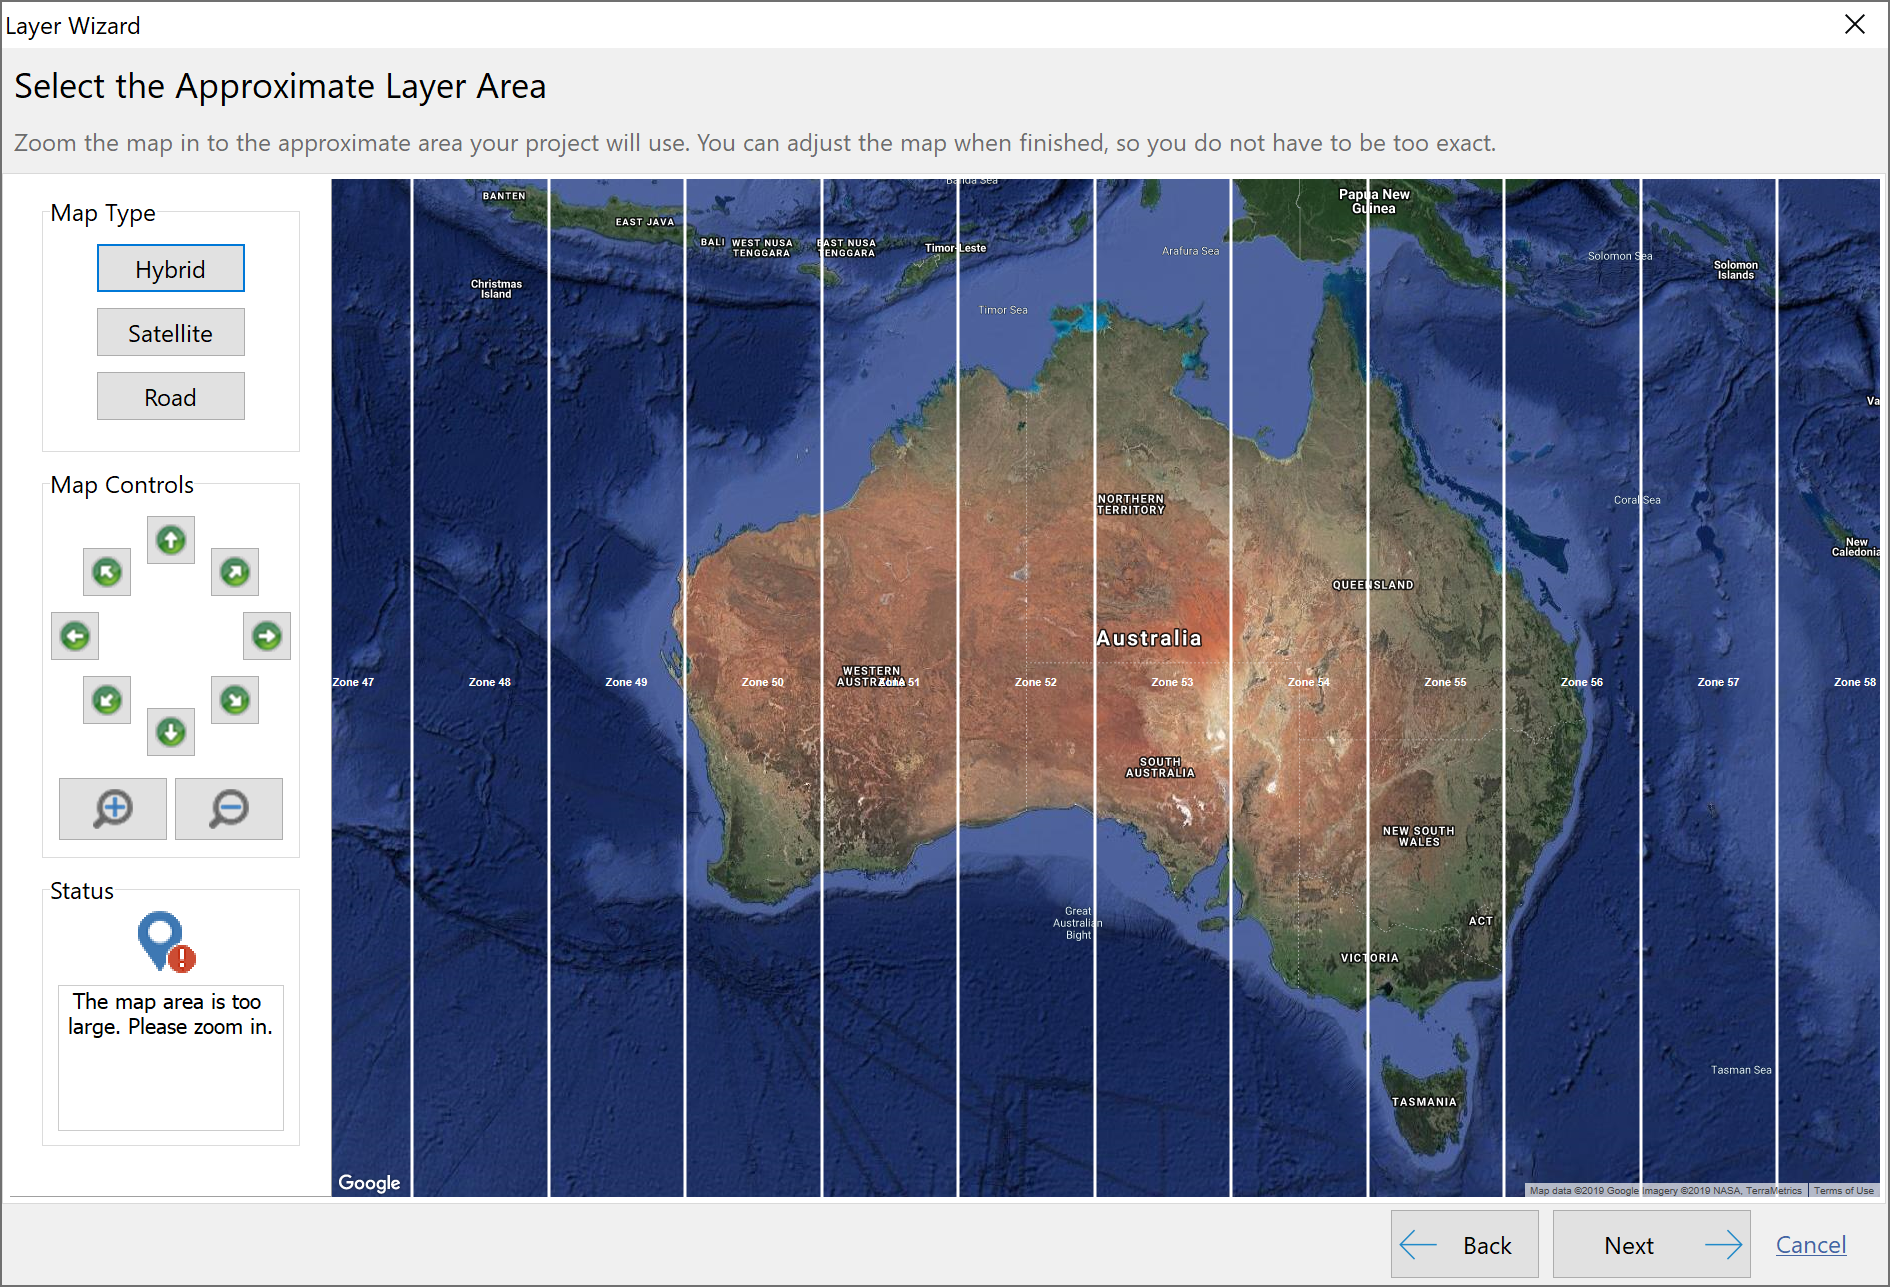Pan the map up-left with the arrow
This screenshot has width=1890, height=1287.
107,572
